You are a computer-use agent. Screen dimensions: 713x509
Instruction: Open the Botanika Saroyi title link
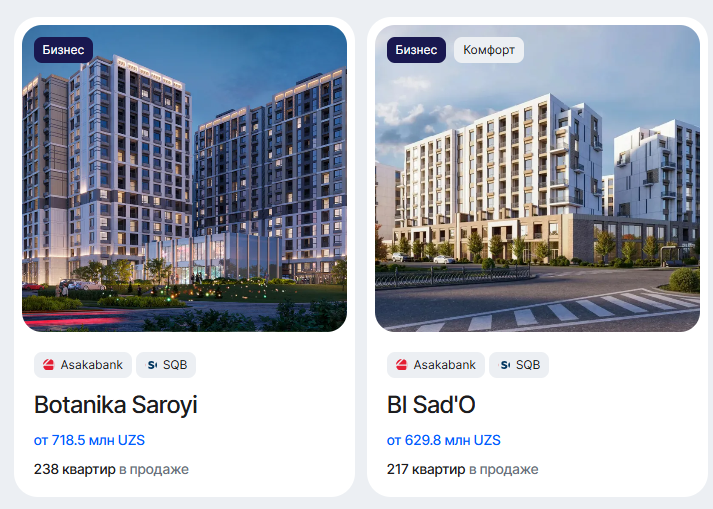tap(115, 404)
